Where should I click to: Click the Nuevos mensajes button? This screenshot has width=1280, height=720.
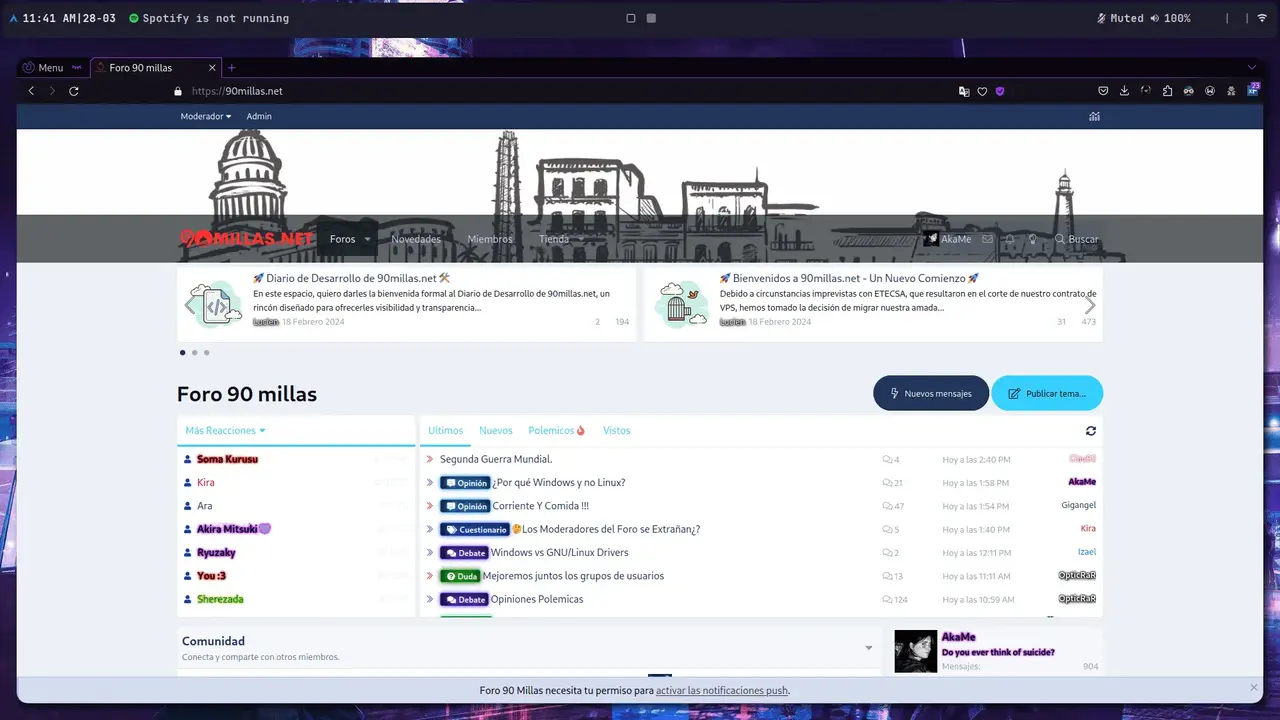coord(931,393)
